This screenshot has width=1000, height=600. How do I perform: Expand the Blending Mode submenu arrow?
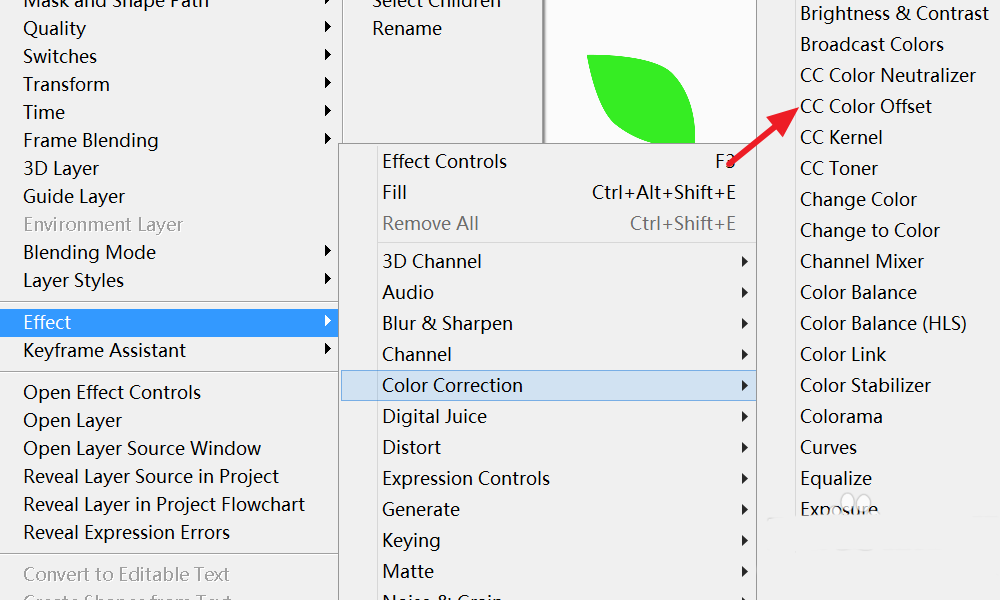328,252
